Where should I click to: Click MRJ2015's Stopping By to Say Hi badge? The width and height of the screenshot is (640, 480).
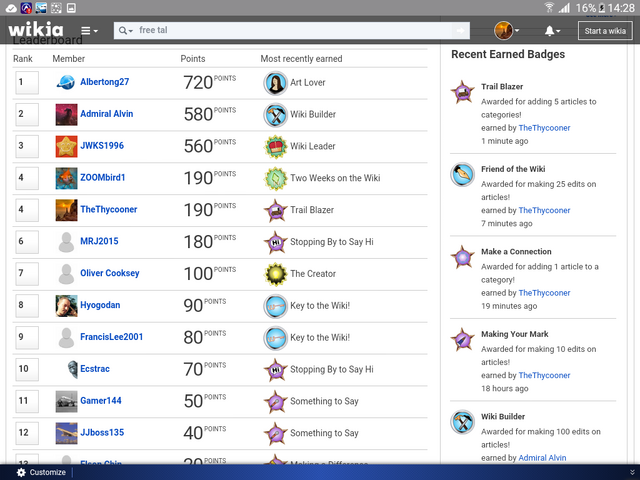point(276,242)
